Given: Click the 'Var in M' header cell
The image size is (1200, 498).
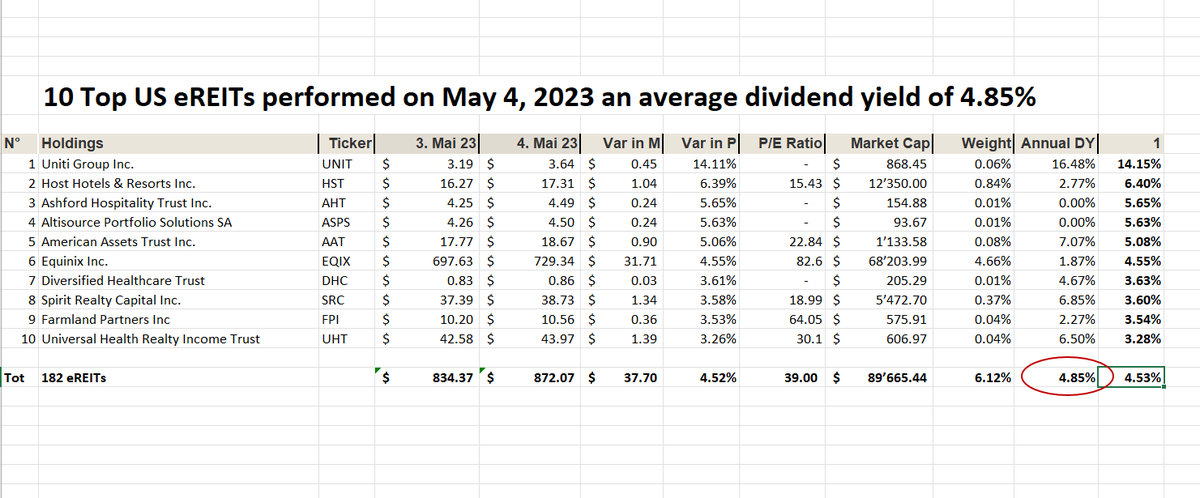Looking at the screenshot, I should (x=621, y=143).
